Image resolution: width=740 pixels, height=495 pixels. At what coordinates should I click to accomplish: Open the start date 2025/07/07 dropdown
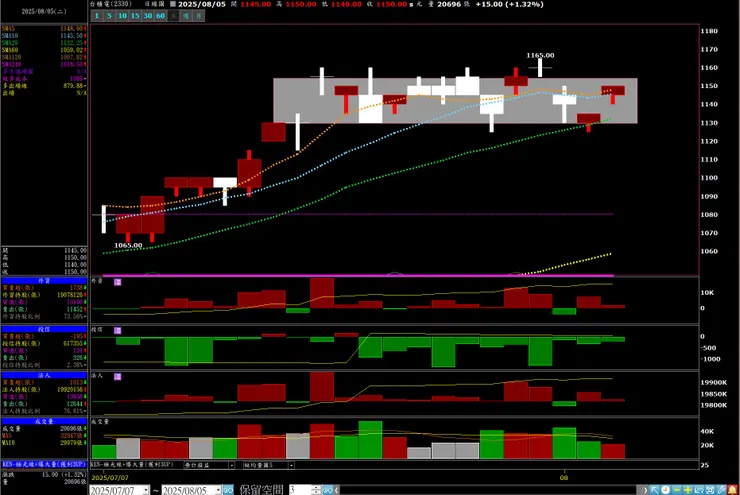[x=146, y=490]
